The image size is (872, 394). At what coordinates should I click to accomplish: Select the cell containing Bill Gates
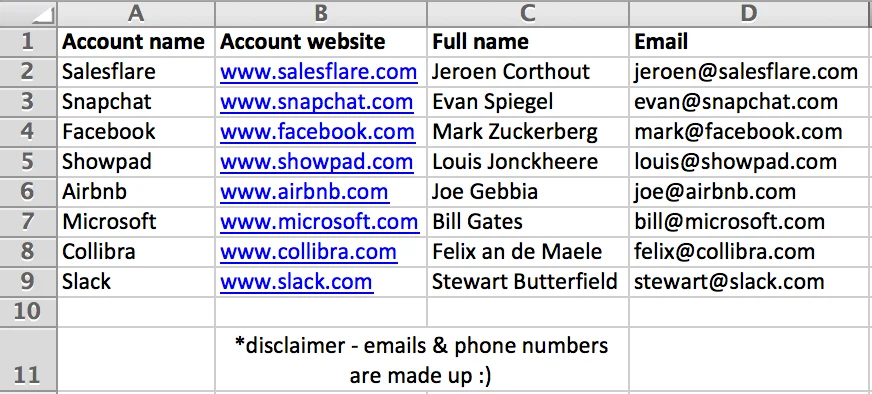coord(528,221)
